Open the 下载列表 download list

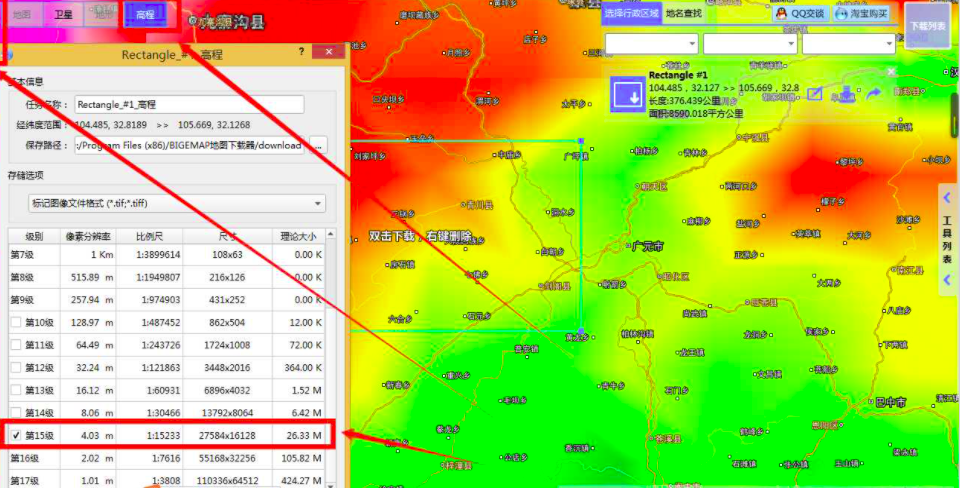(927, 26)
